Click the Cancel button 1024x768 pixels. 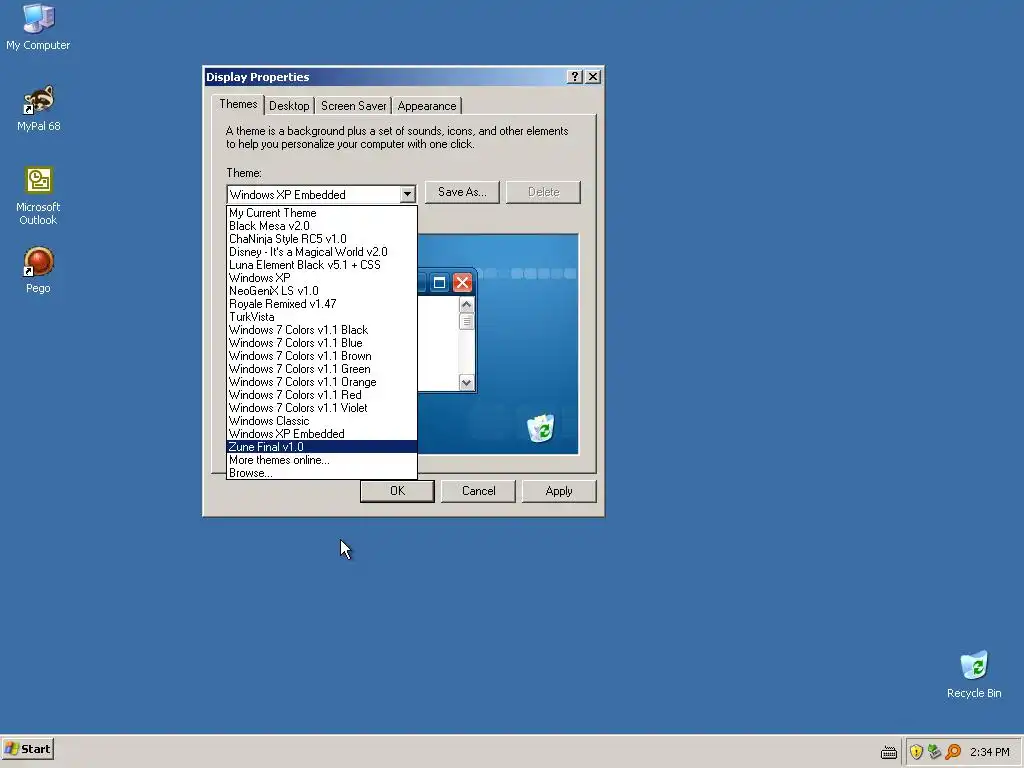click(478, 491)
